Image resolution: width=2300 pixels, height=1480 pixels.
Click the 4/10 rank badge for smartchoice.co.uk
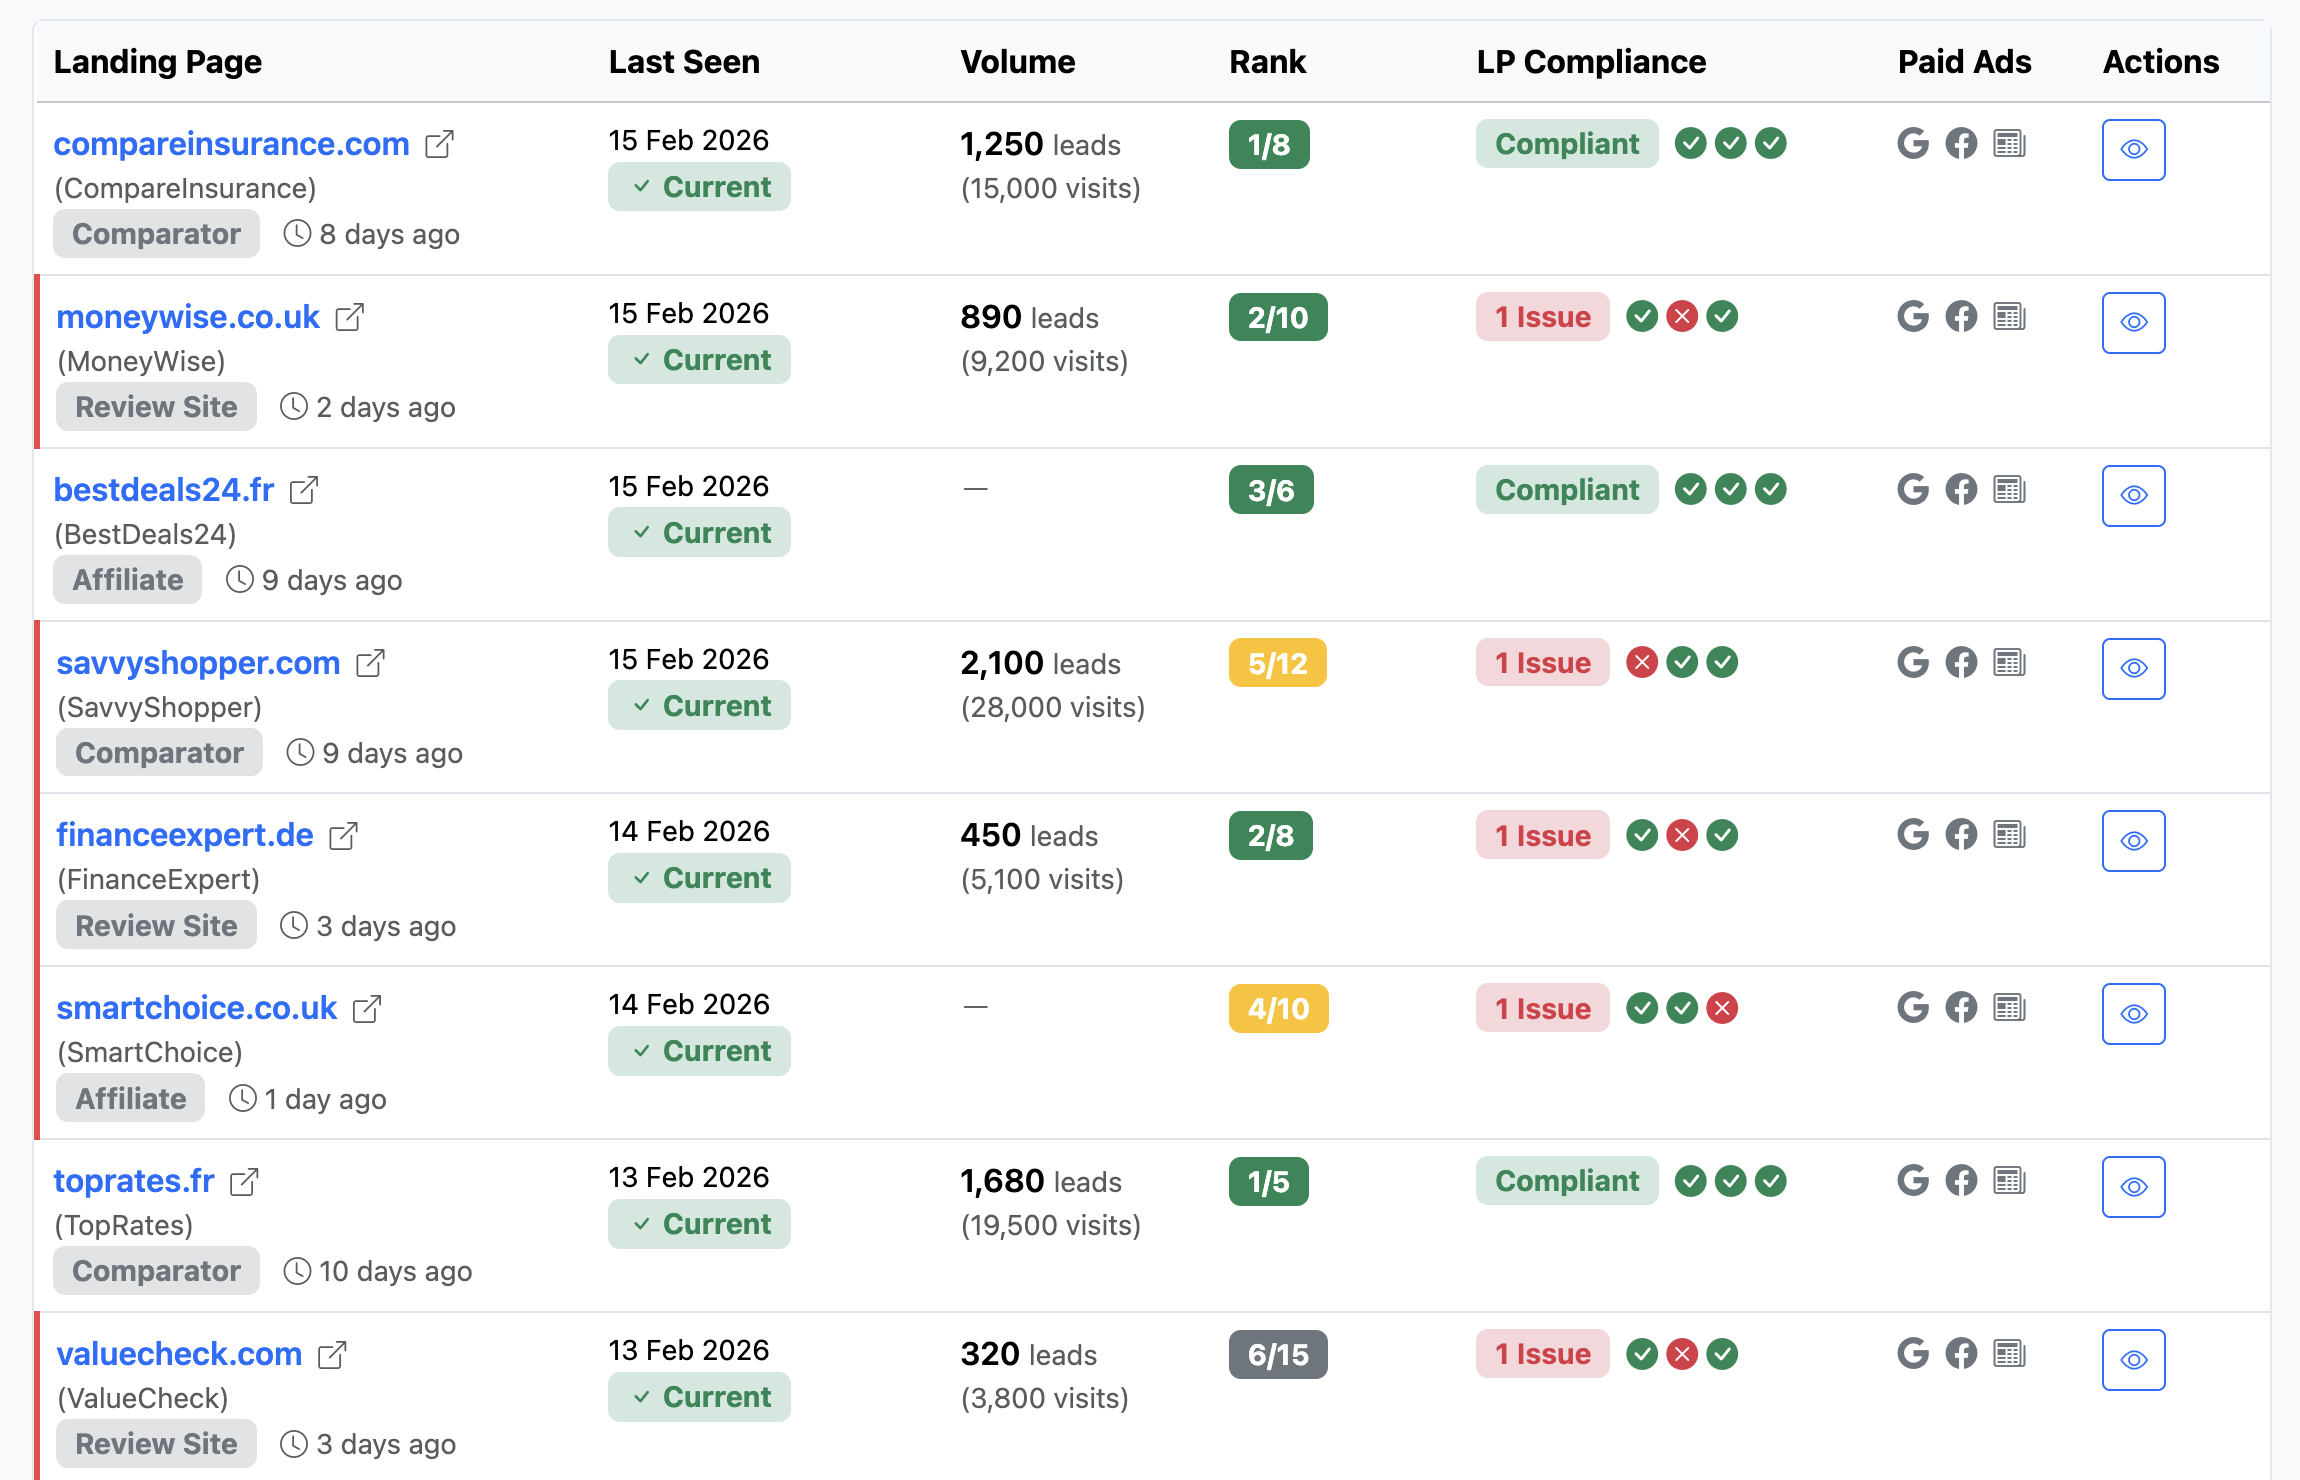click(x=1277, y=1008)
